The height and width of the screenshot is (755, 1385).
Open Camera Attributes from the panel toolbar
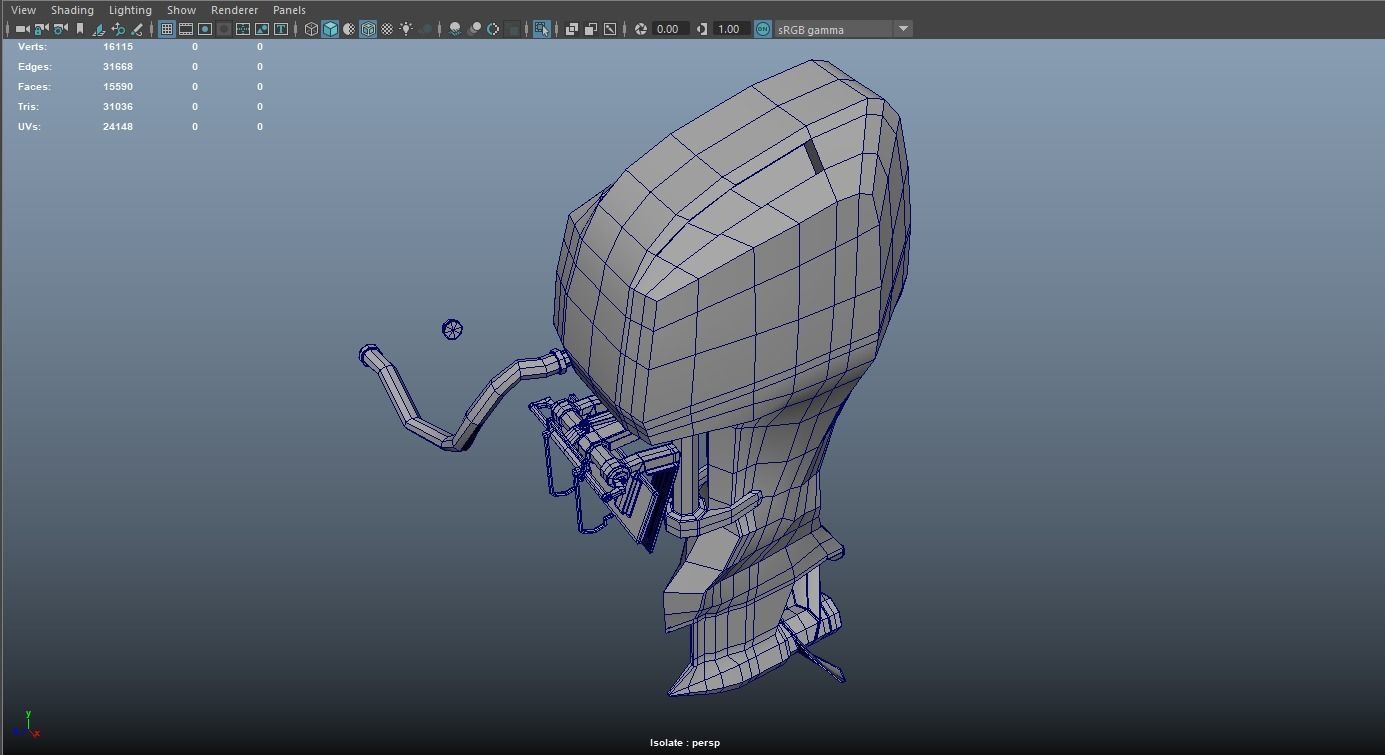click(61, 29)
